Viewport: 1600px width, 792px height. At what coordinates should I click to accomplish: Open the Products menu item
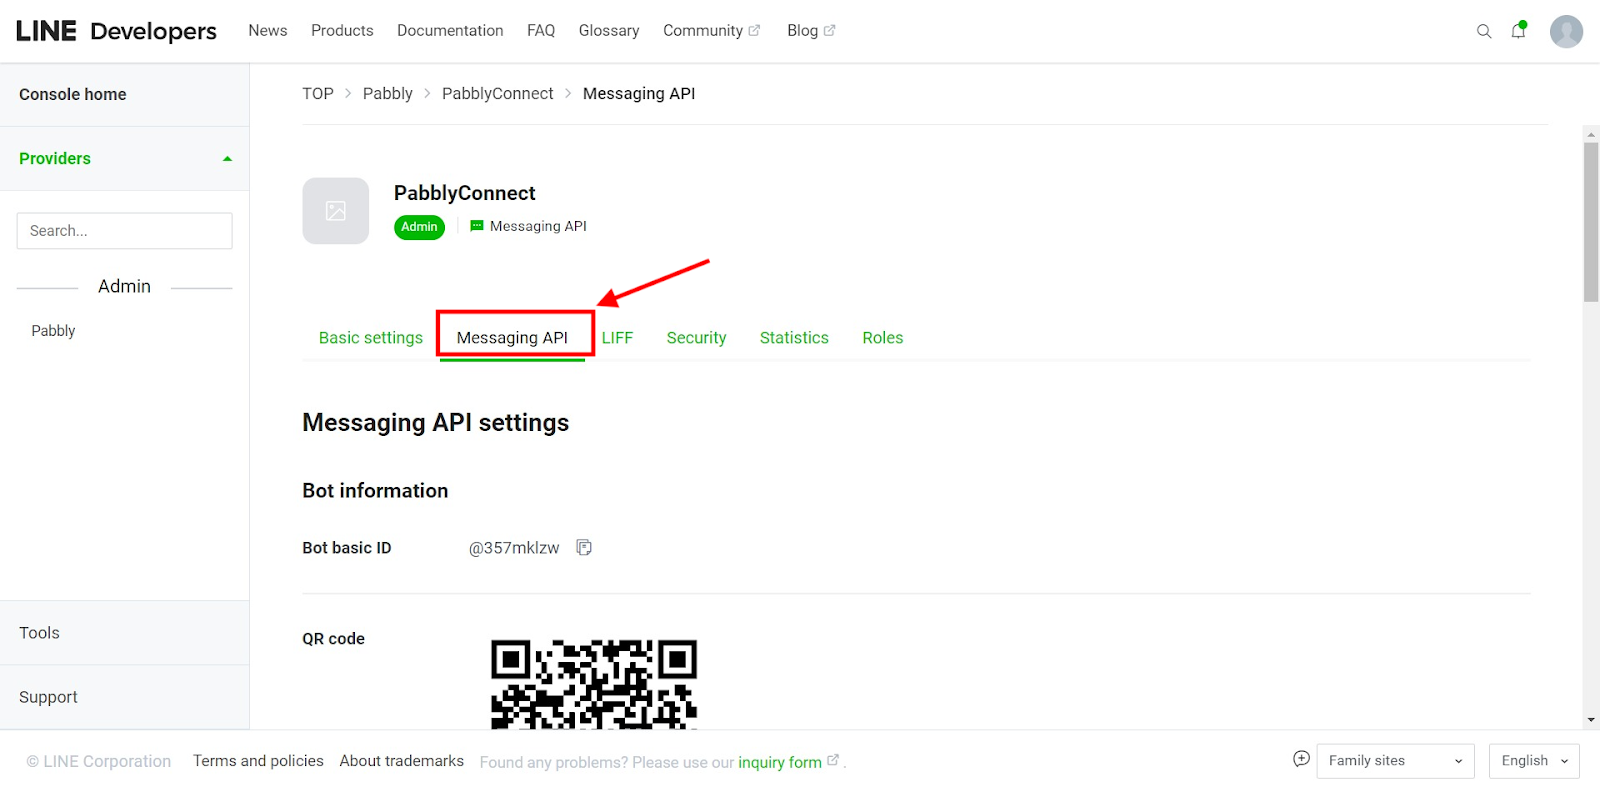[x=342, y=31]
